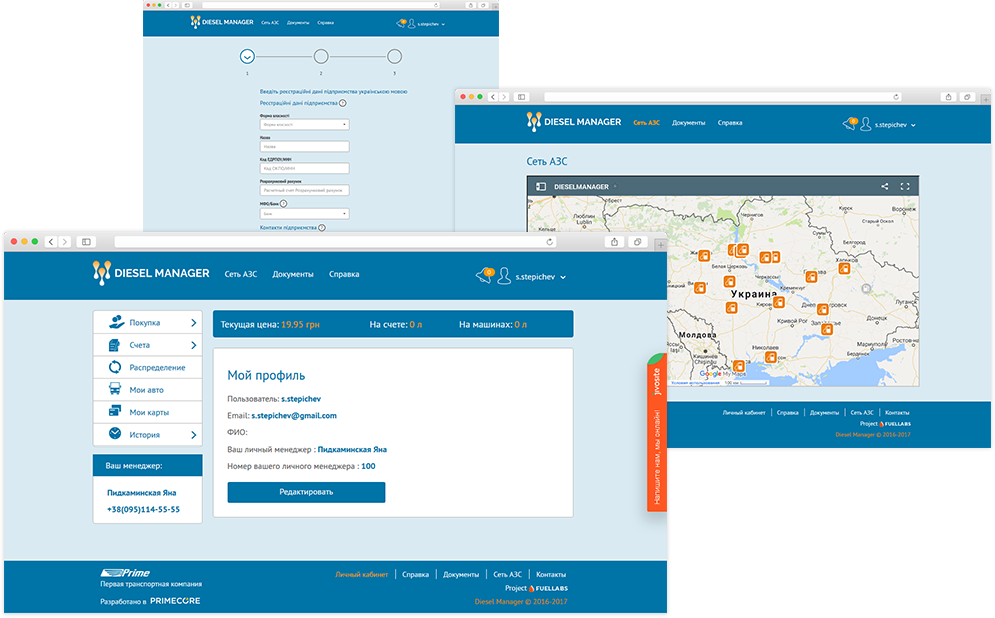Click Справка in map window navbar
This screenshot has width=995, height=618.
730,123
